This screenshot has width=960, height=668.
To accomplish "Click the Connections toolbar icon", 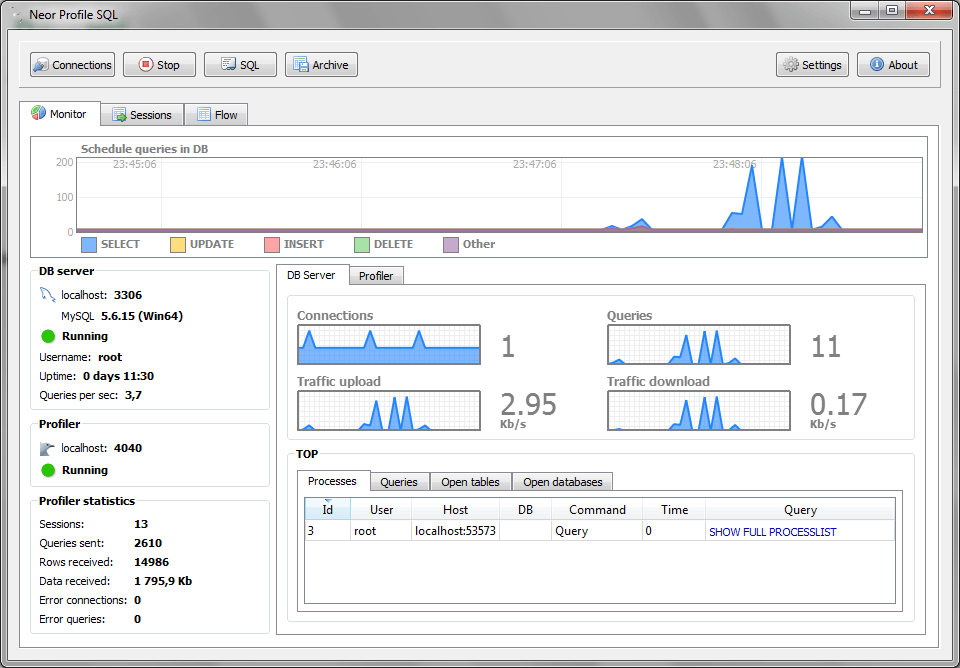I will (x=41, y=65).
